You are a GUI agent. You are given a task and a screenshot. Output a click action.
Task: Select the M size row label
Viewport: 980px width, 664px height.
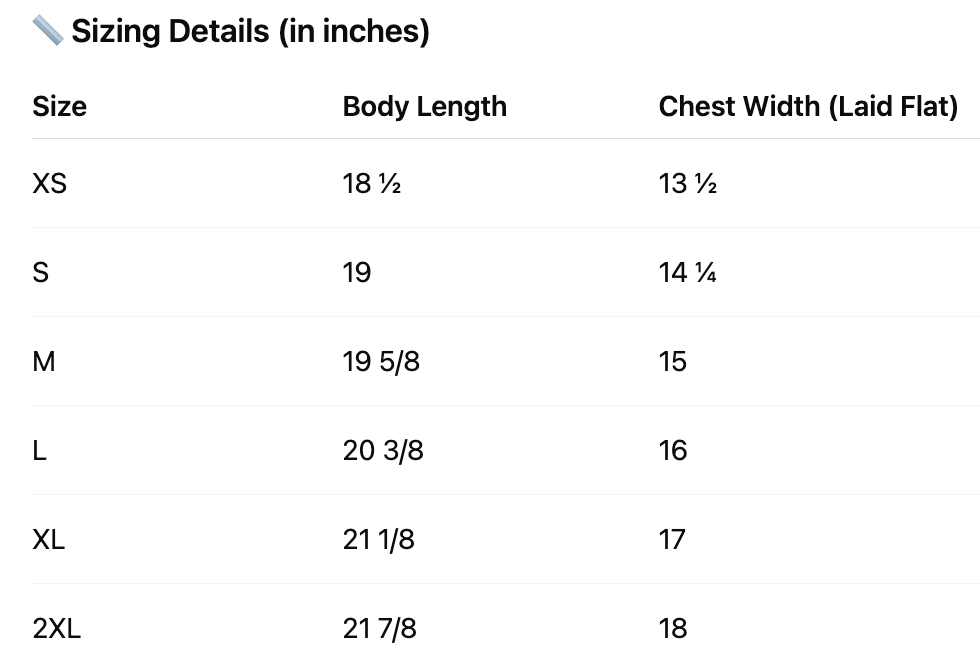44,361
